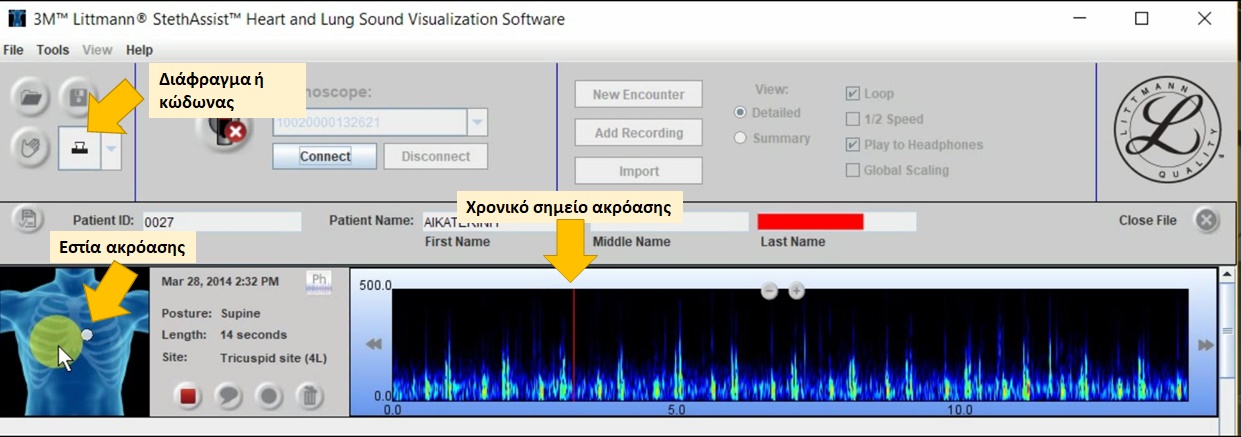This screenshot has width=1241, height=437.
Task: Delete recording with the trash can icon
Action: [x=311, y=396]
